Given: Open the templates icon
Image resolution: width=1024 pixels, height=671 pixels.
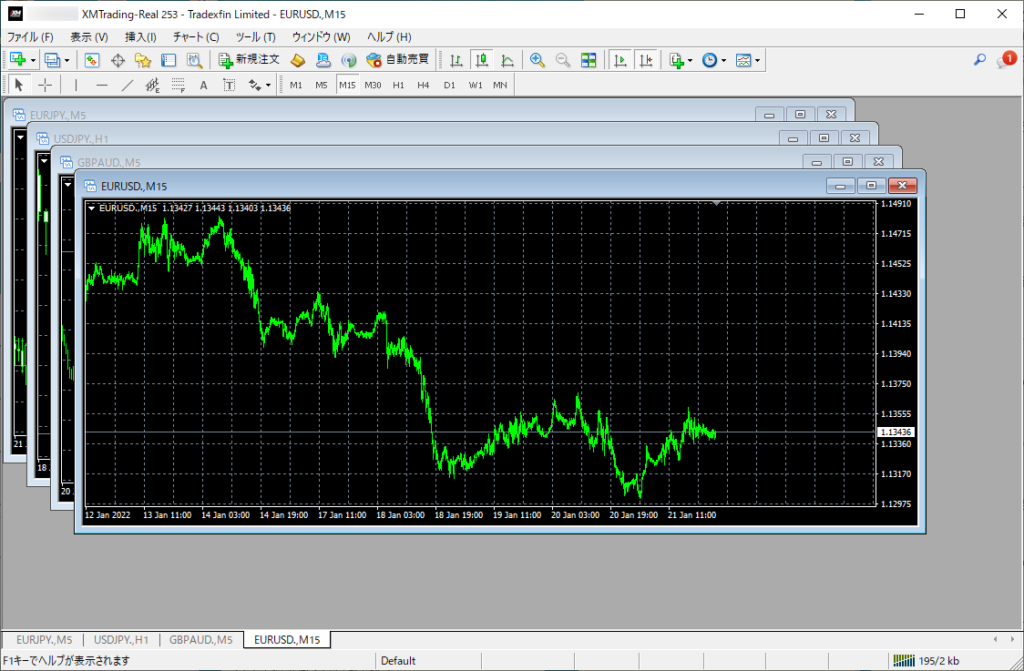Looking at the screenshot, I should point(743,60).
